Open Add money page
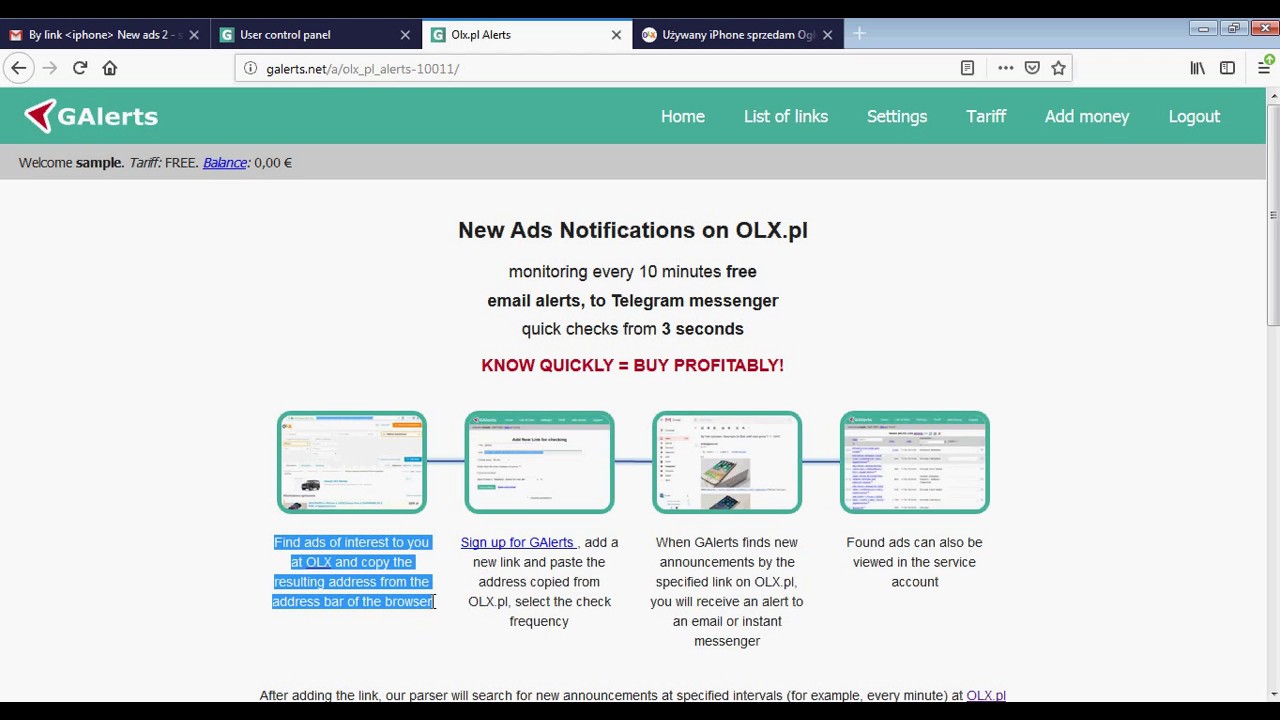The image size is (1280, 720). click(1087, 116)
